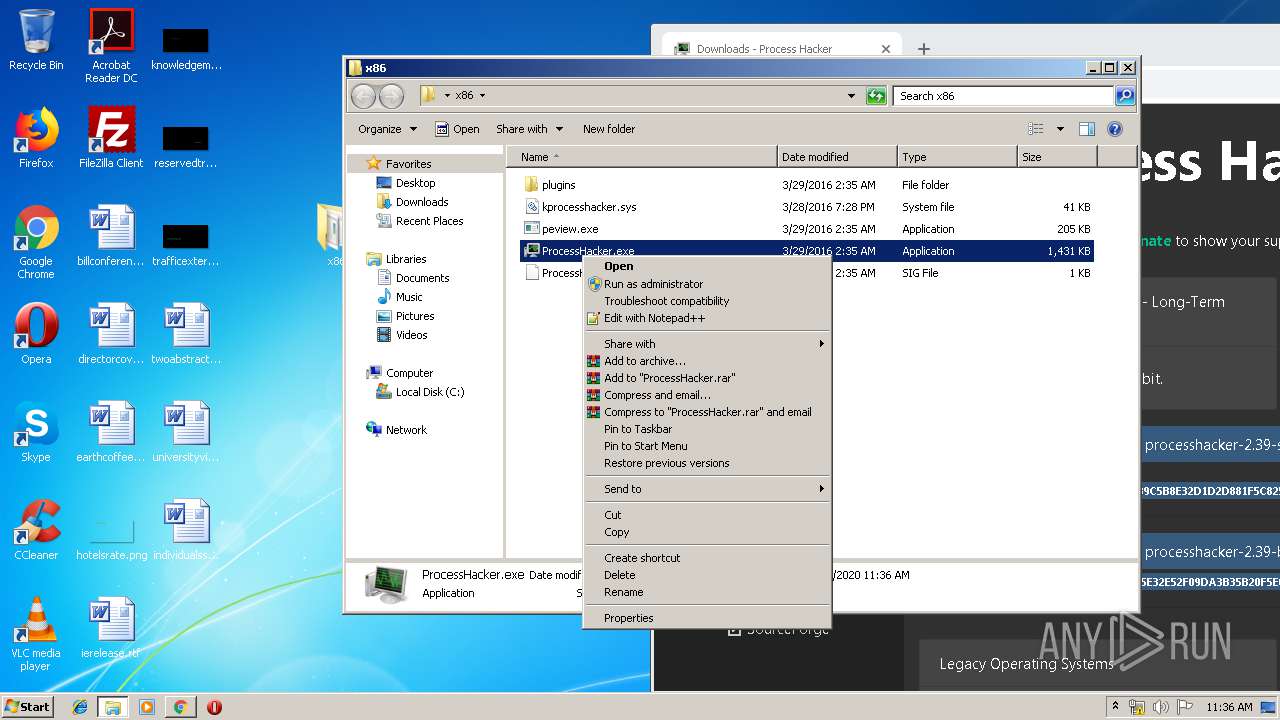Open the Share with toolbar dropdown
The height and width of the screenshot is (720, 1280).
tap(529, 129)
